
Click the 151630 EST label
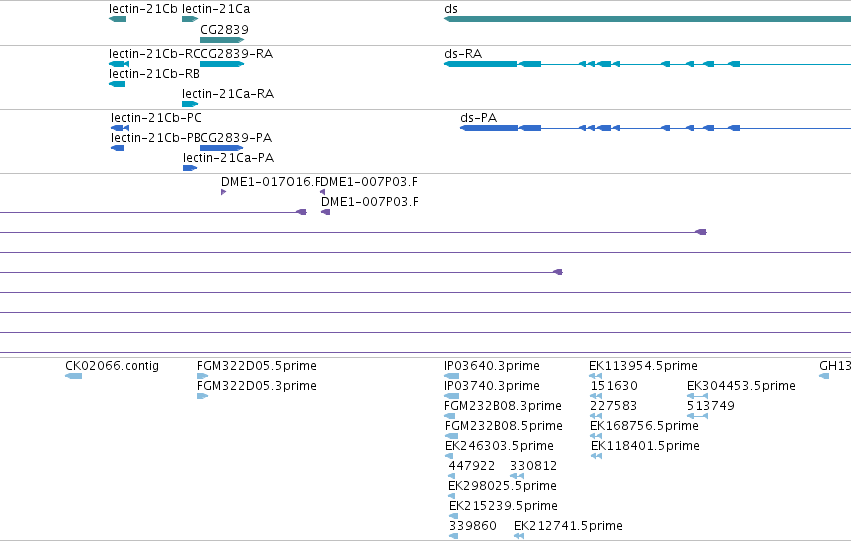(x=614, y=386)
